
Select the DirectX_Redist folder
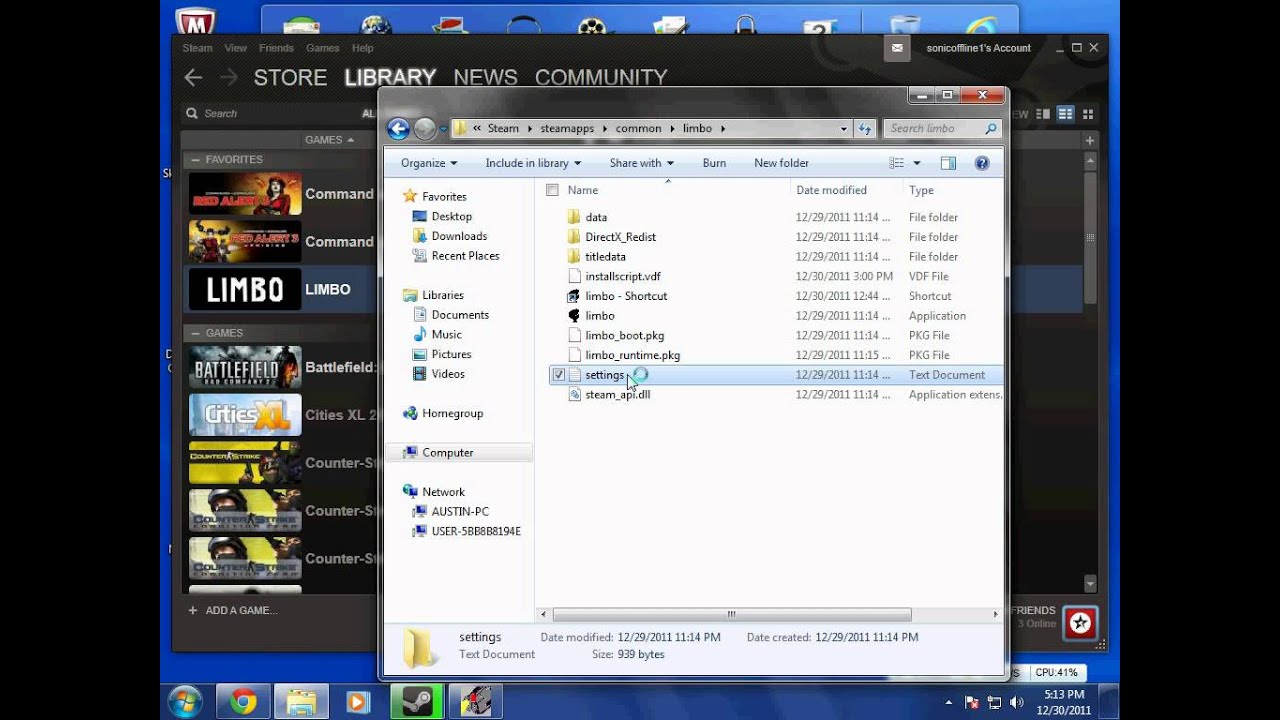click(620, 237)
